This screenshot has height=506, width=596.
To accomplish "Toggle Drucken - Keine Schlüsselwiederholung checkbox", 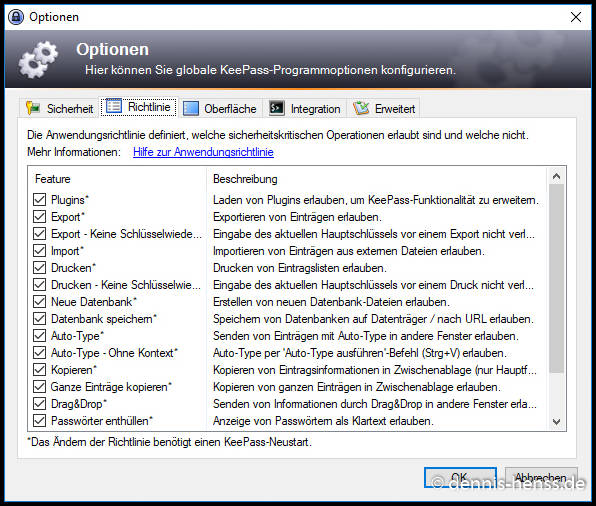I will coord(40,284).
